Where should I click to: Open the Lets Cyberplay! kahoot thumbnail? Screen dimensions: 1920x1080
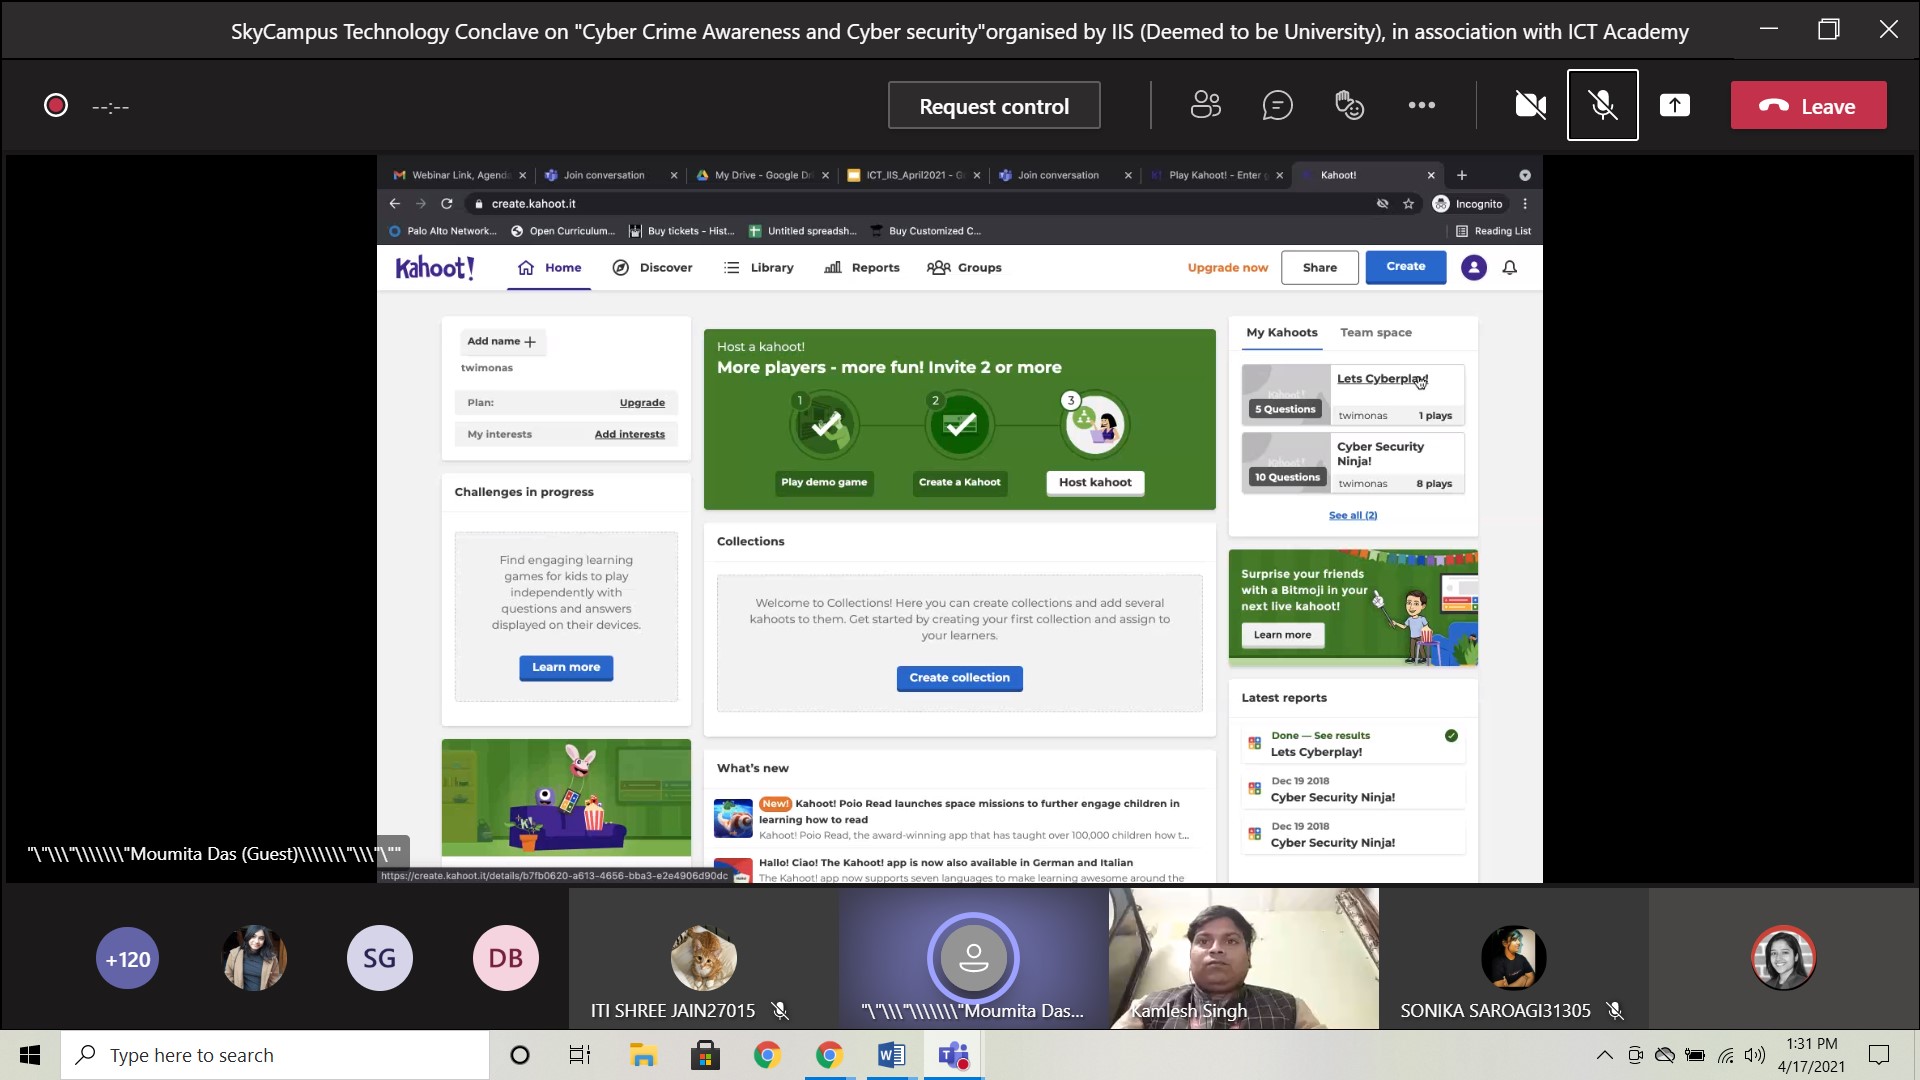(1286, 393)
